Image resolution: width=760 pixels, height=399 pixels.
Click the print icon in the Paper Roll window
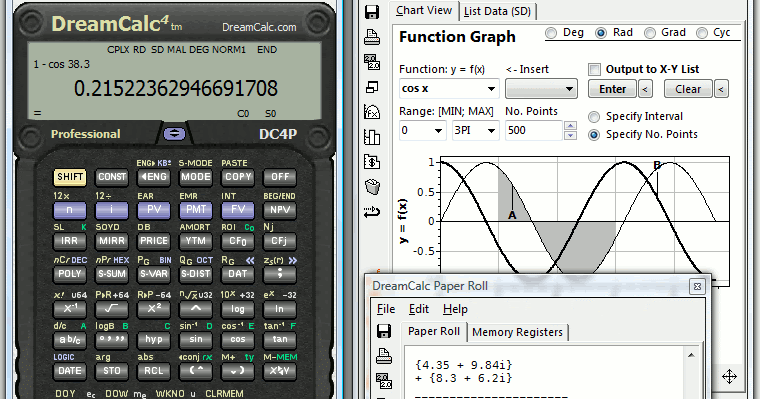coord(384,356)
